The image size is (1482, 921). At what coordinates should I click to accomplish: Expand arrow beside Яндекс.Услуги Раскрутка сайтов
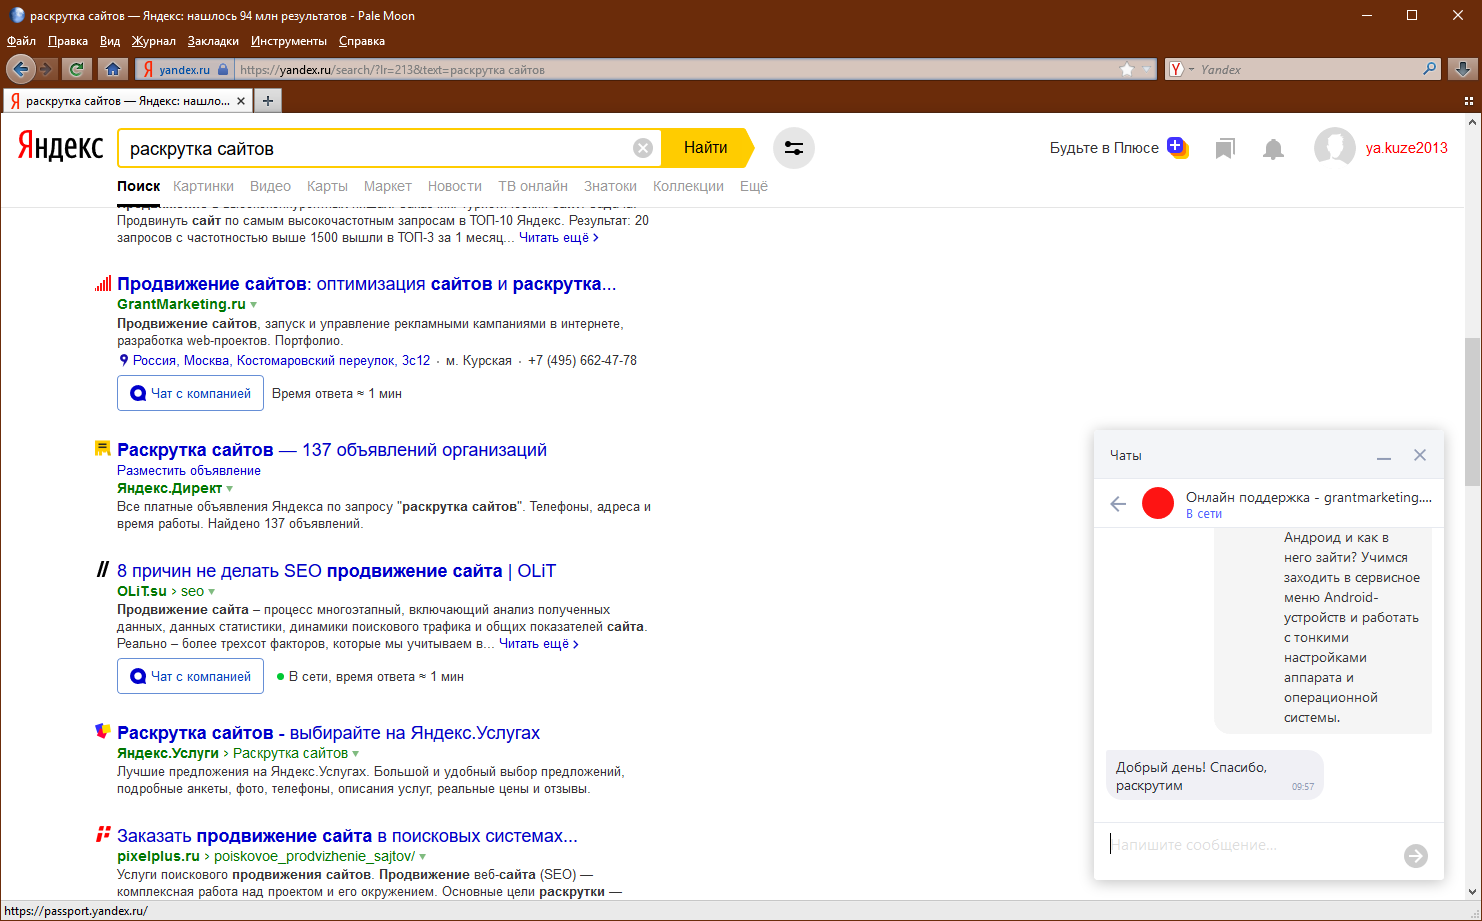356,754
